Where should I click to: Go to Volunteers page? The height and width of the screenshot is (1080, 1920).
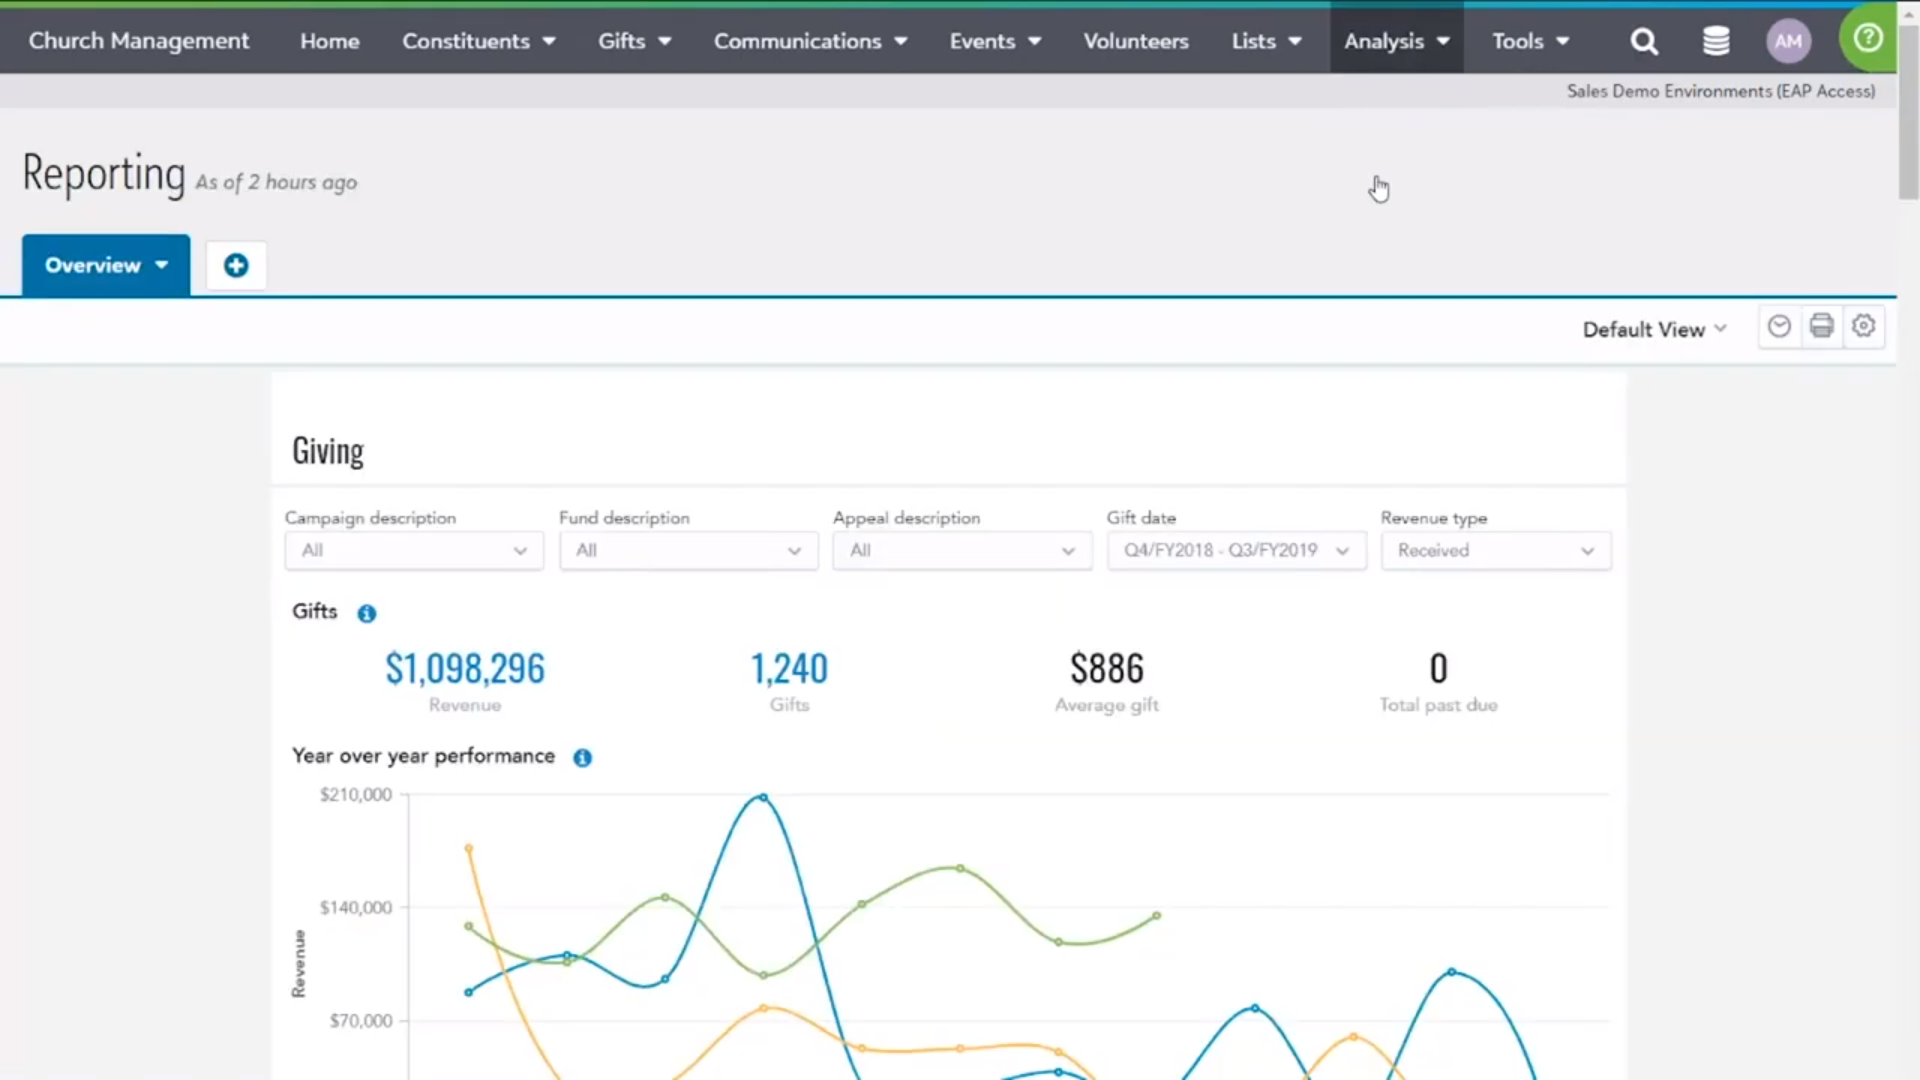1136,41
